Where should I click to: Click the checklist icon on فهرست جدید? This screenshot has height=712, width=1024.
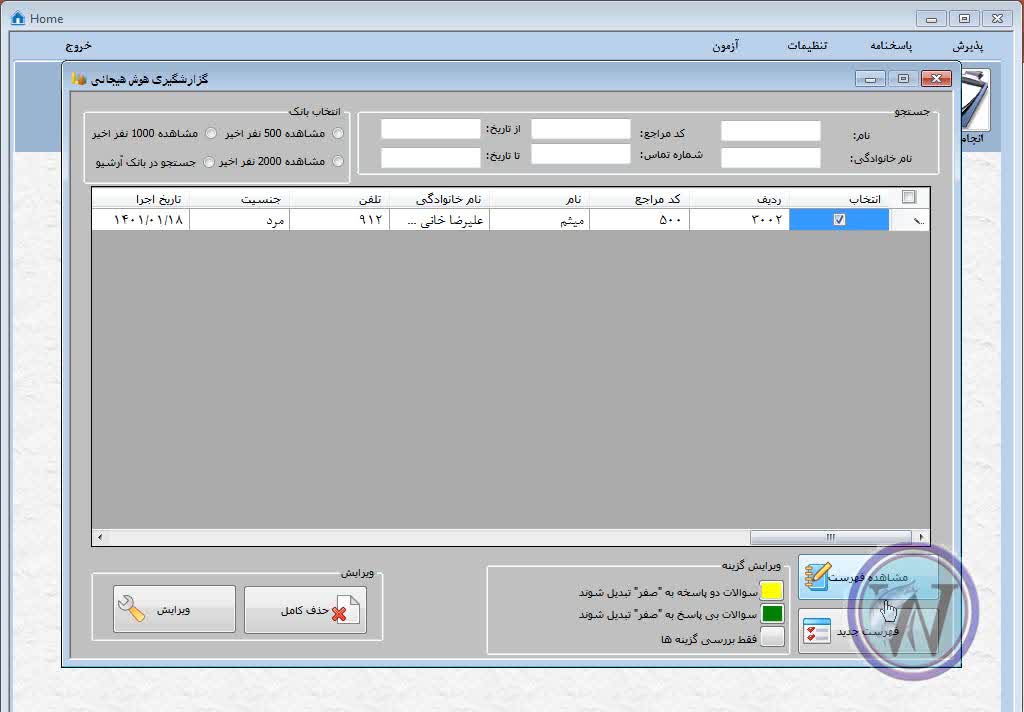[x=818, y=631]
